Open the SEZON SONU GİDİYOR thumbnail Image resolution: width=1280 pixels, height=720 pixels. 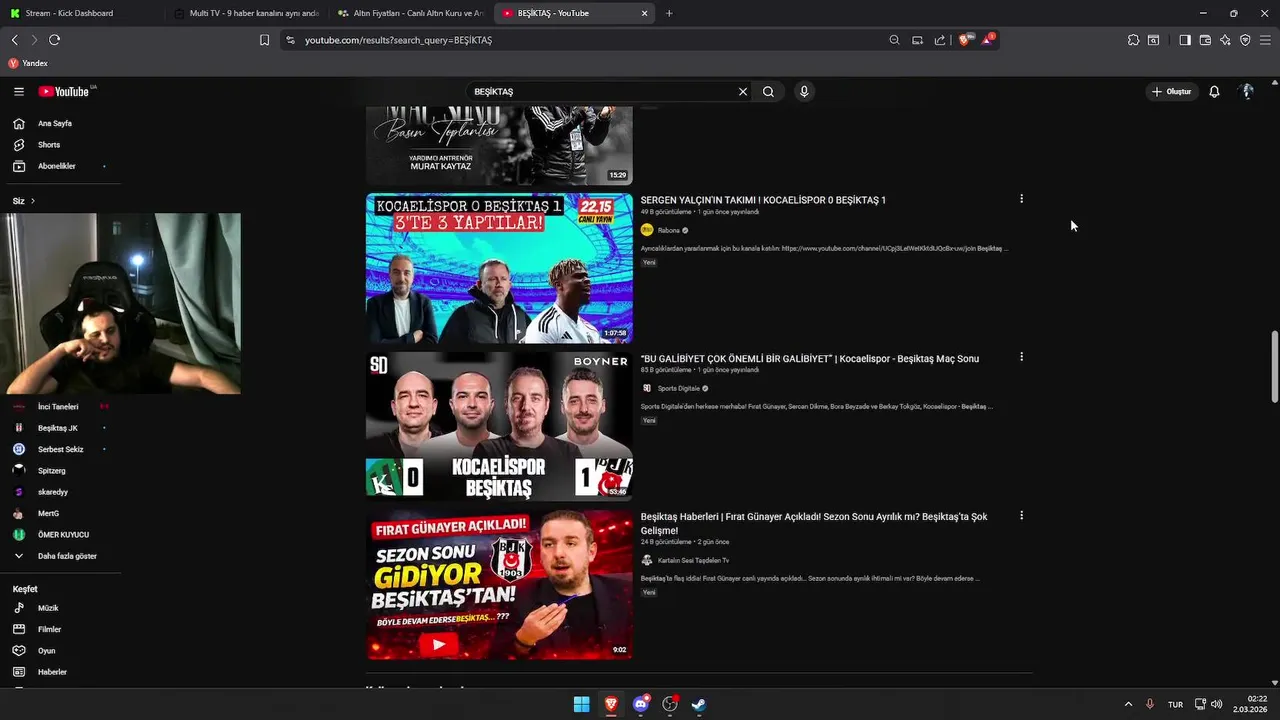(499, 585)
